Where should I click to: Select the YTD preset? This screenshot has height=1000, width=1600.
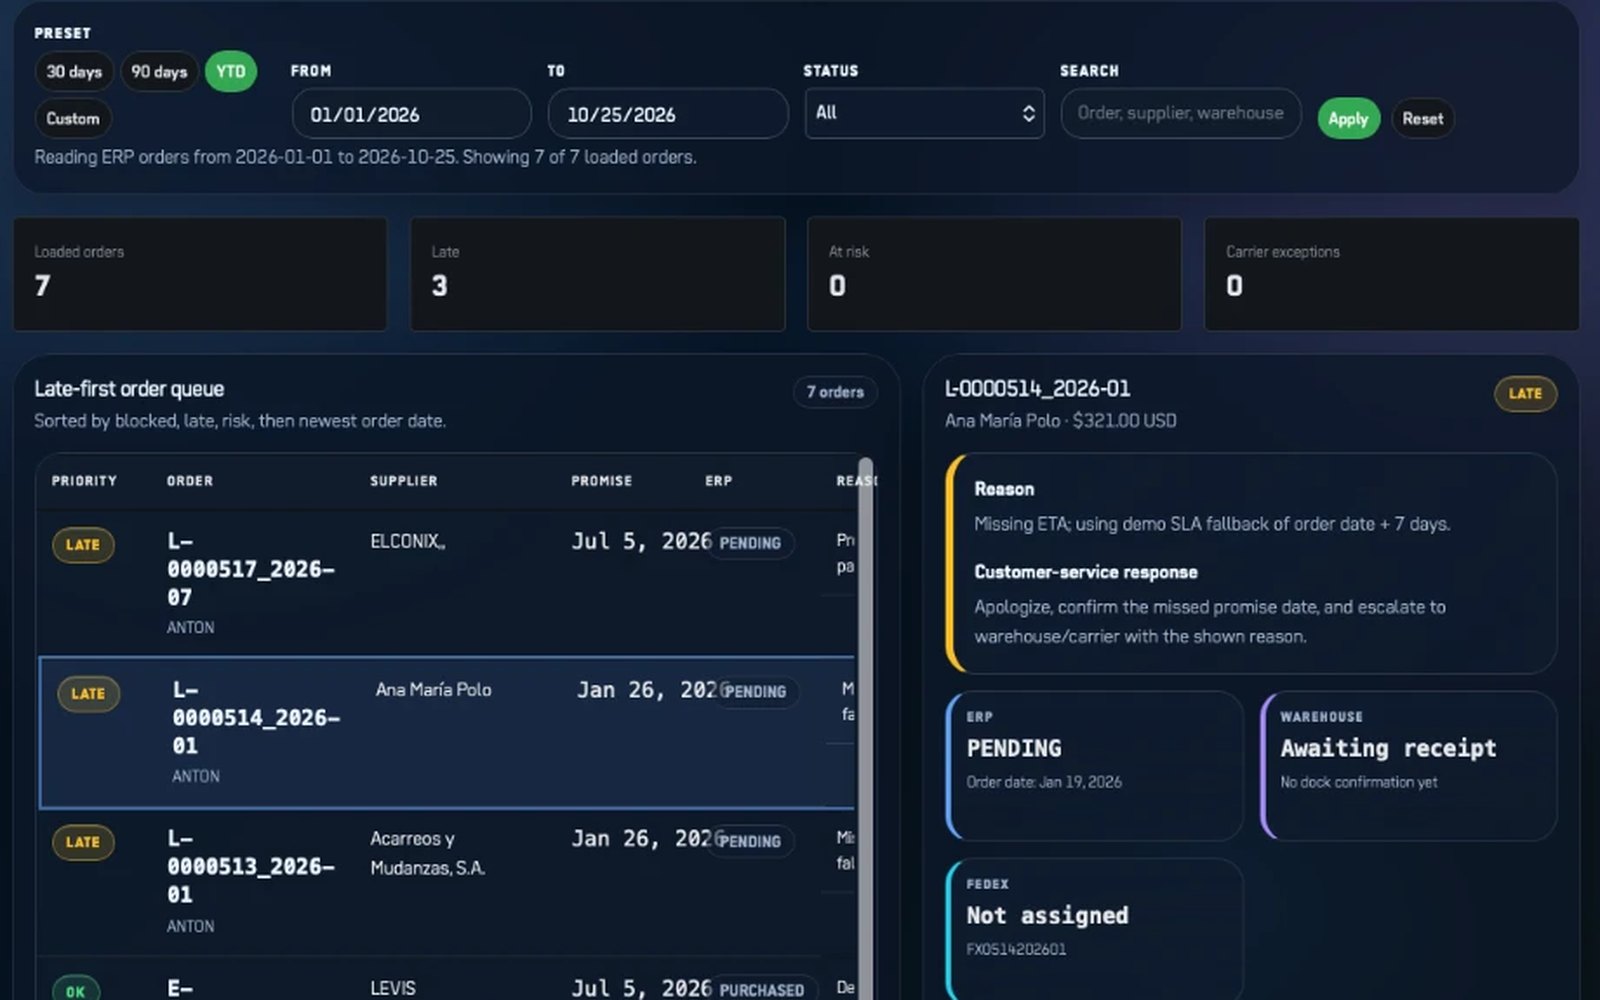click(x=231, y=72)
